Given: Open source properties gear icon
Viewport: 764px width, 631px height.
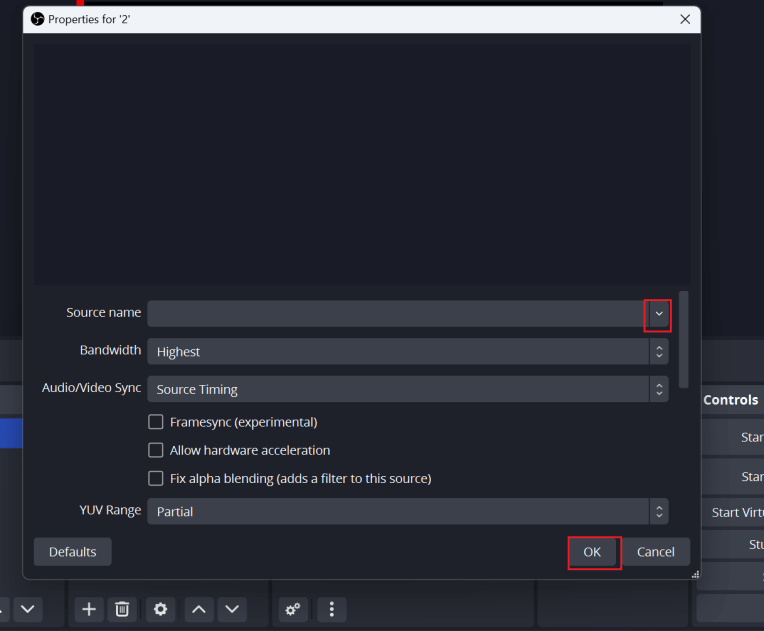Looking at the screenshot, I should tap(159, 609).
